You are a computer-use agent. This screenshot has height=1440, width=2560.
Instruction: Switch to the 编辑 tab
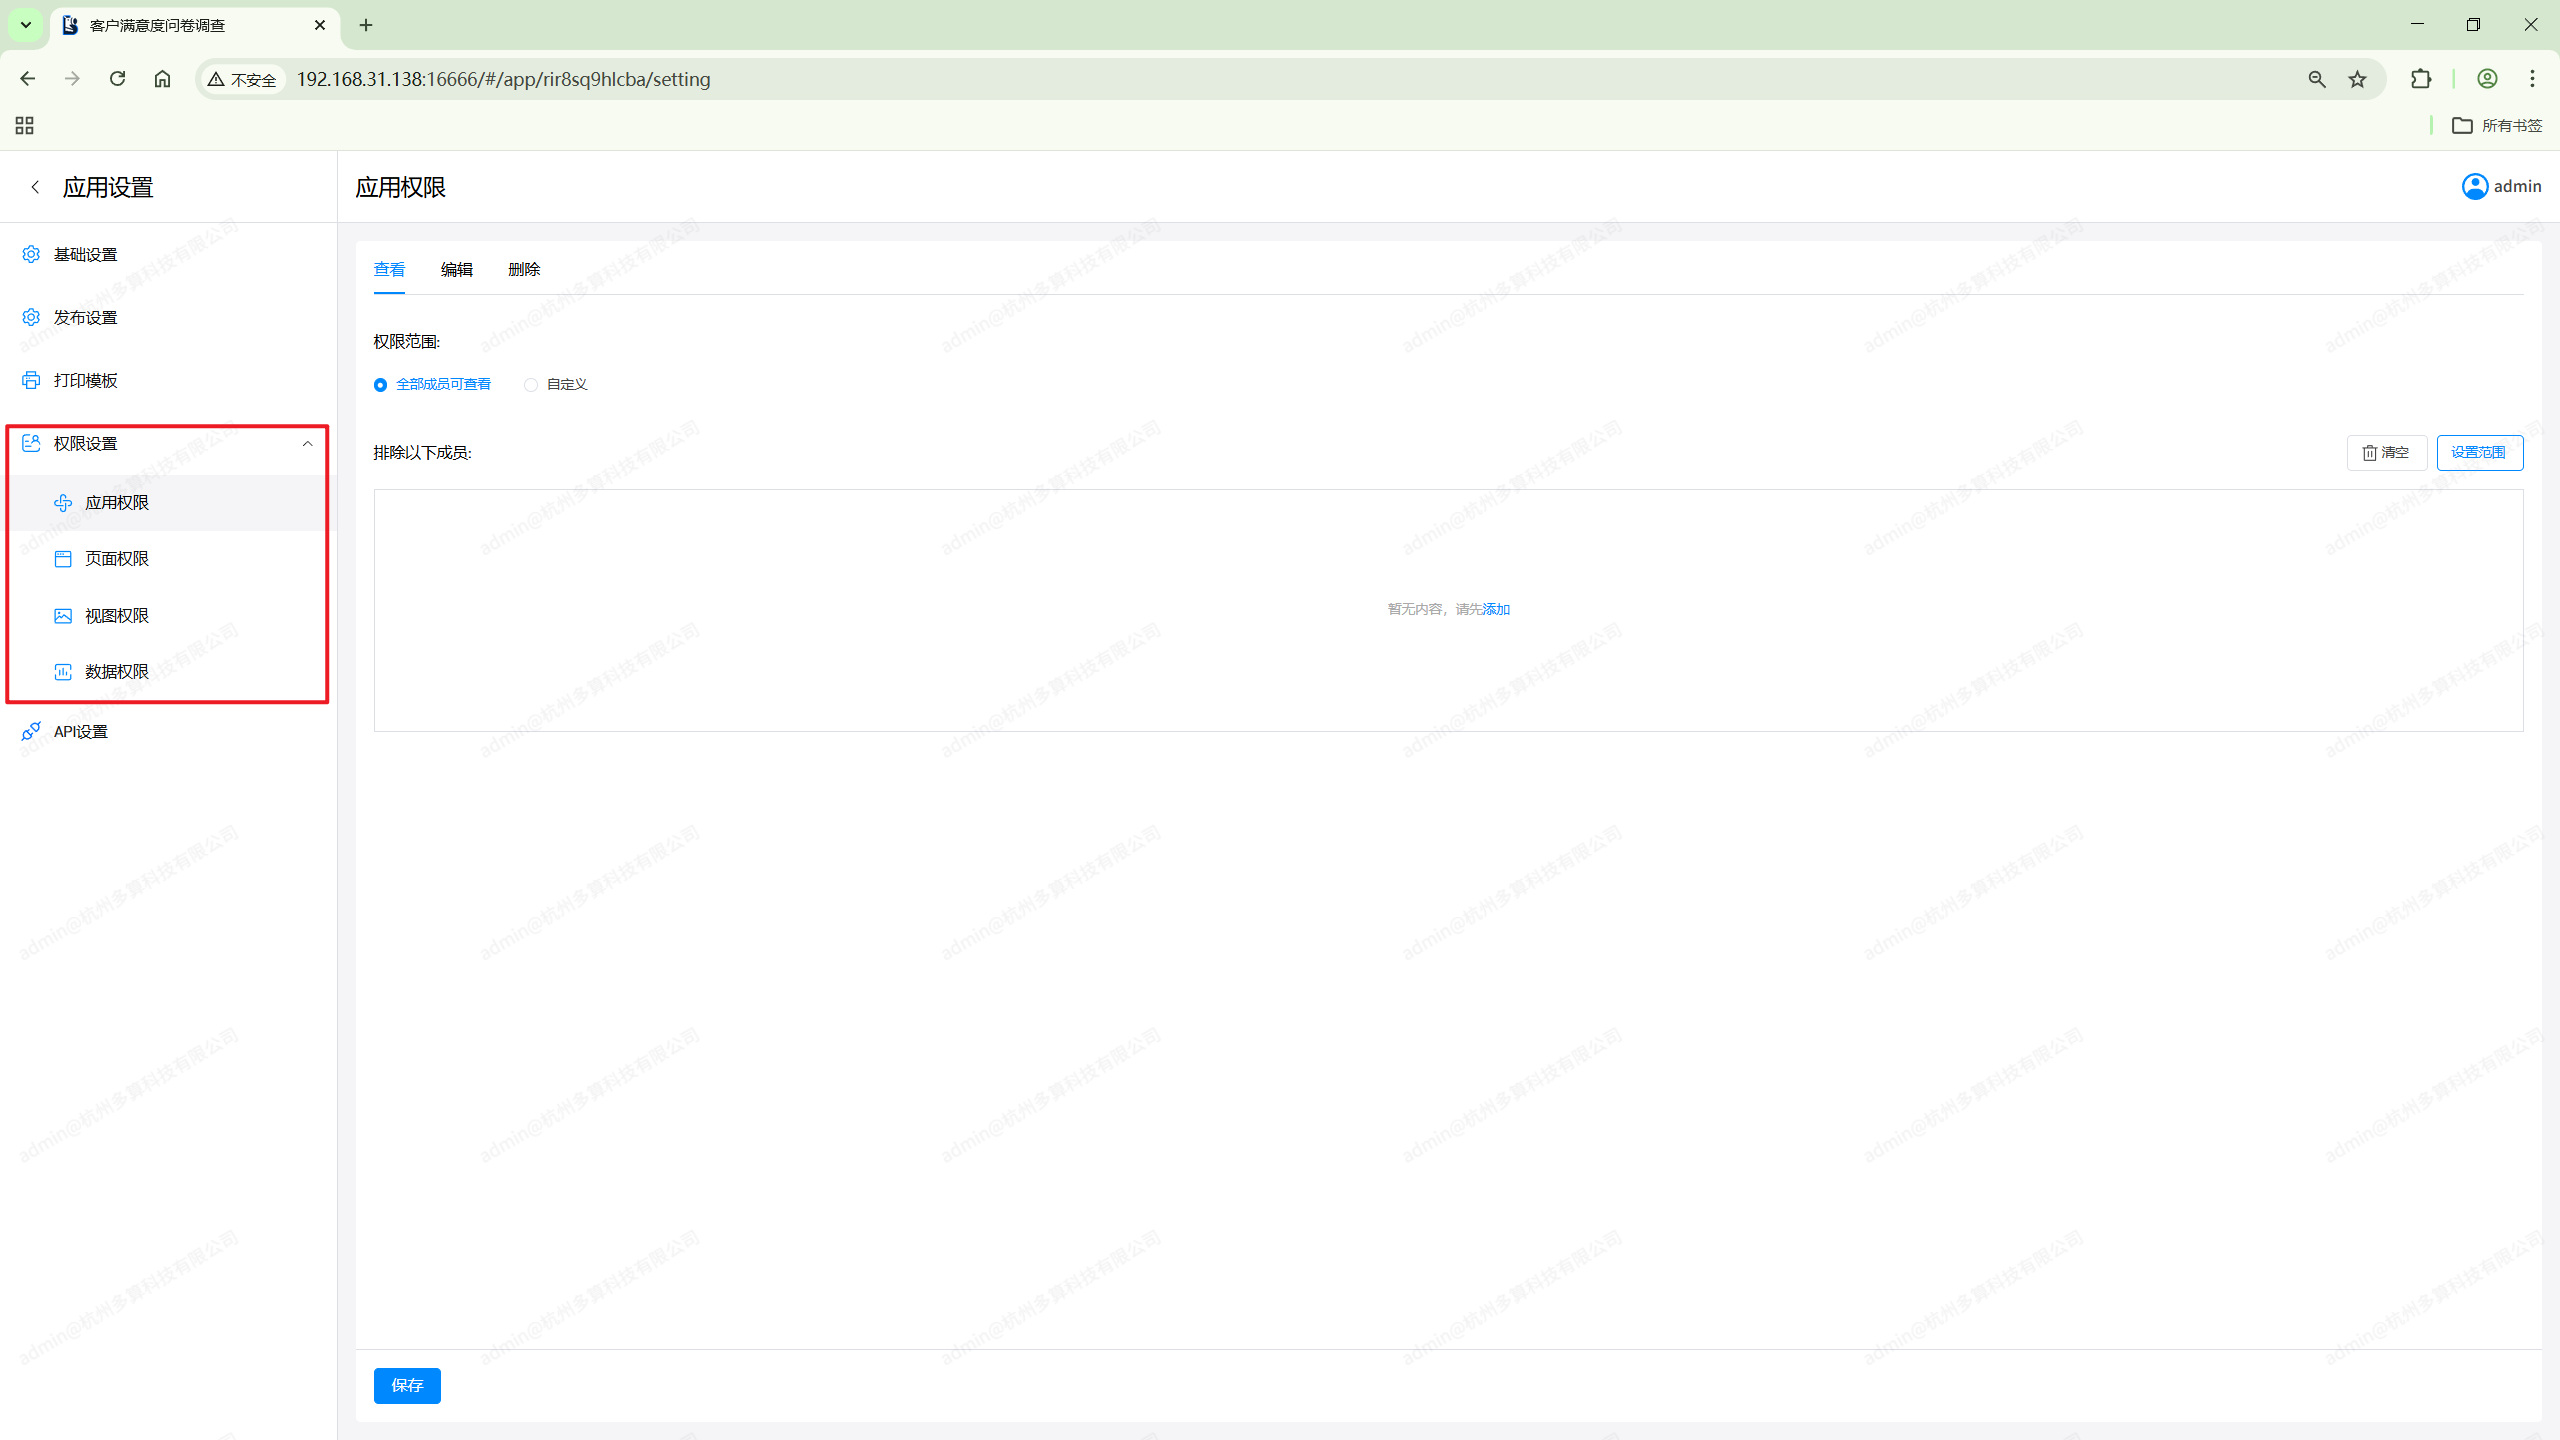point(456,270)
